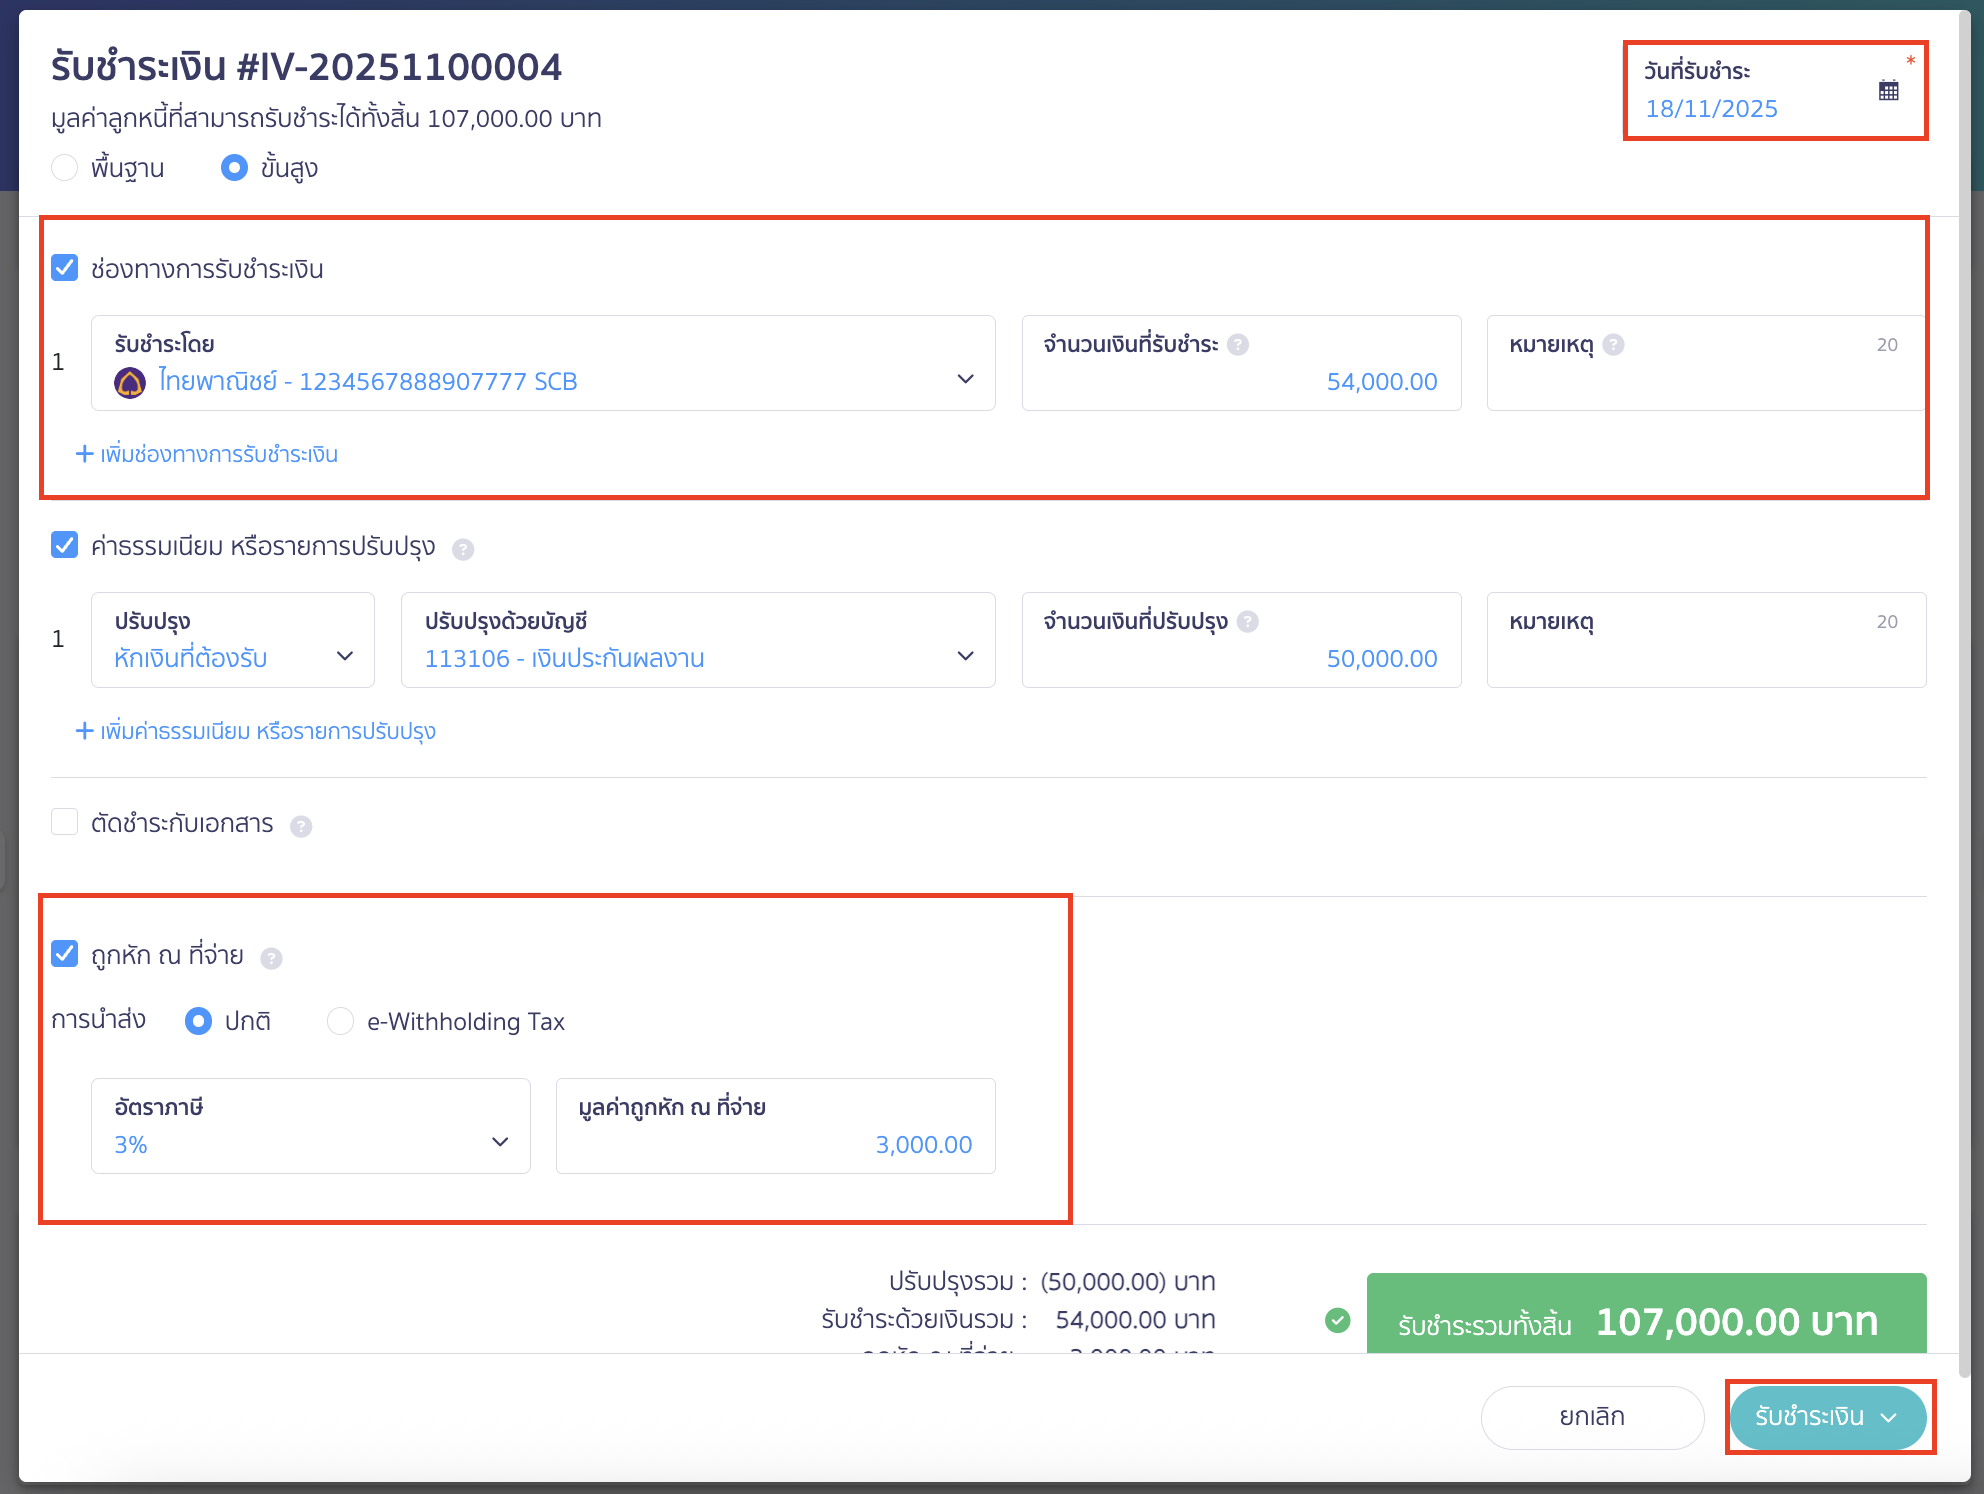This screenshot has width=1984, height=1494.
Task: Click the help icon next to จำนวนเงินที่ปรับปรุง
Action: [1247, 622]
